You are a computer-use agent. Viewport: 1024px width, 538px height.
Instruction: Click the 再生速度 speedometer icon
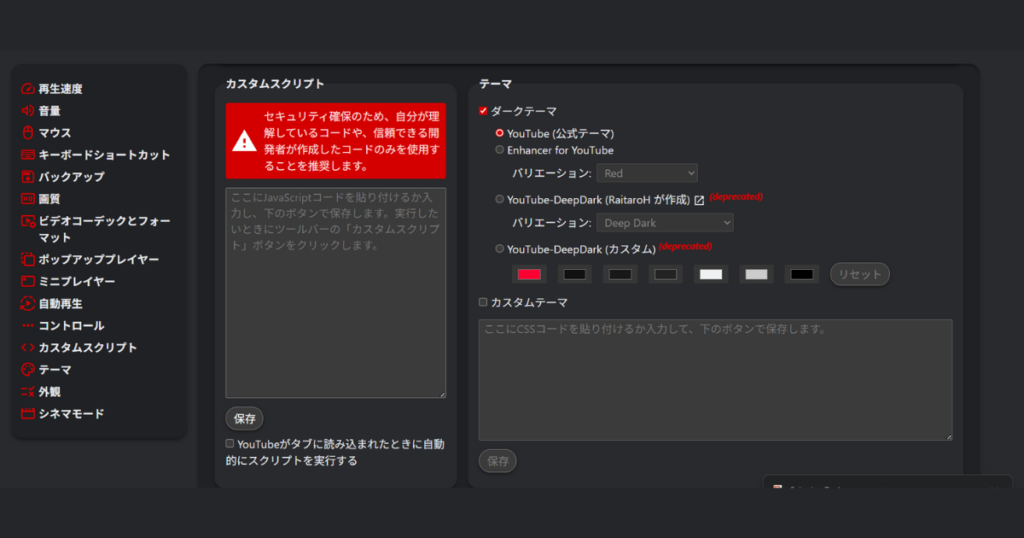(x=28, y=89)
